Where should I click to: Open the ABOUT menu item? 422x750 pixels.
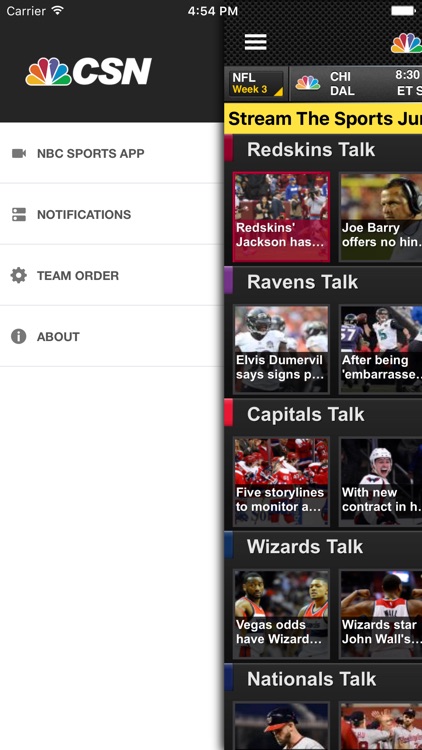(111, 337)
